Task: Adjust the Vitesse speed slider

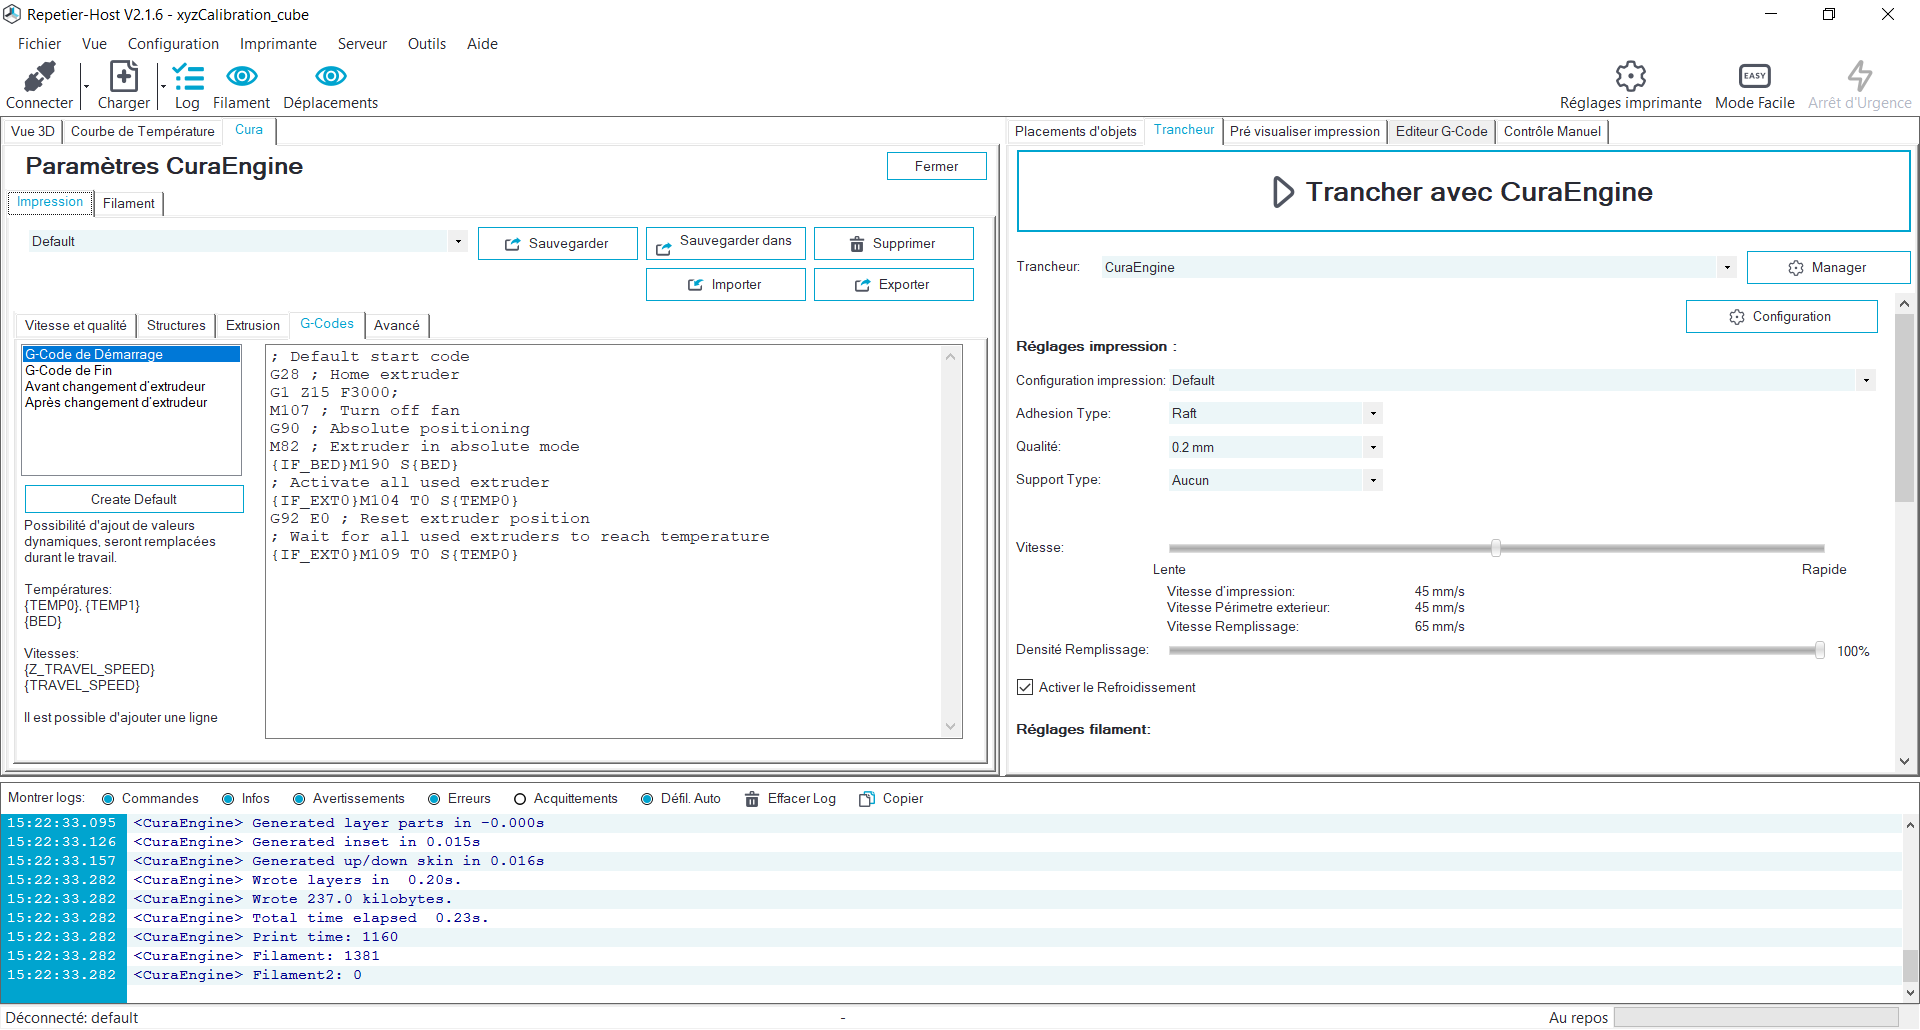Action: [x=1496, y=548]
